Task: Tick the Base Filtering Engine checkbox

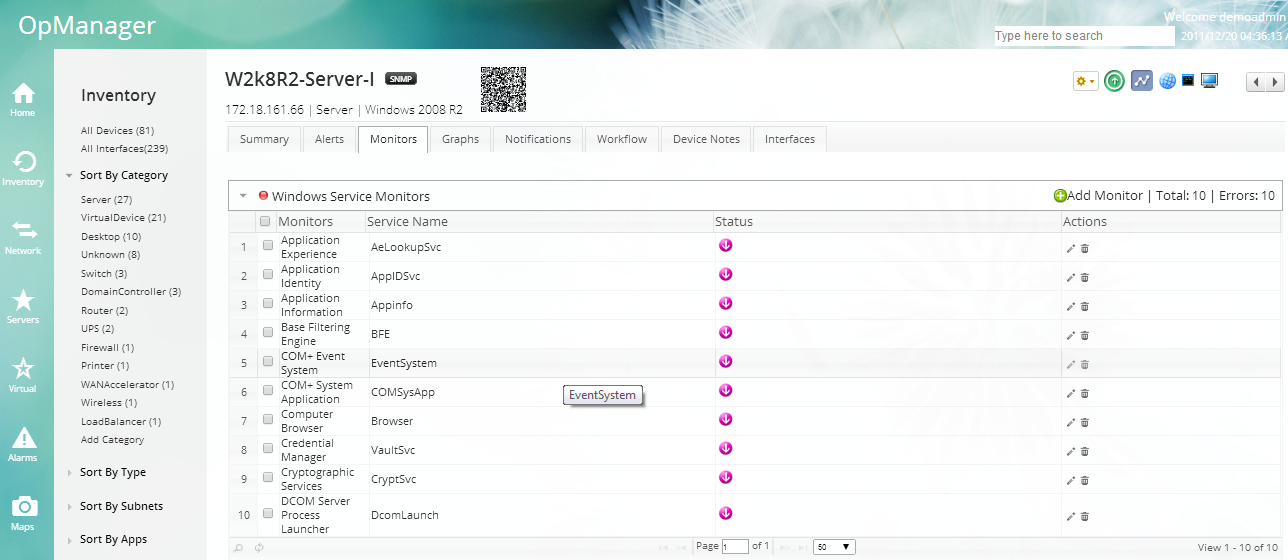Action: click(267, 332)
